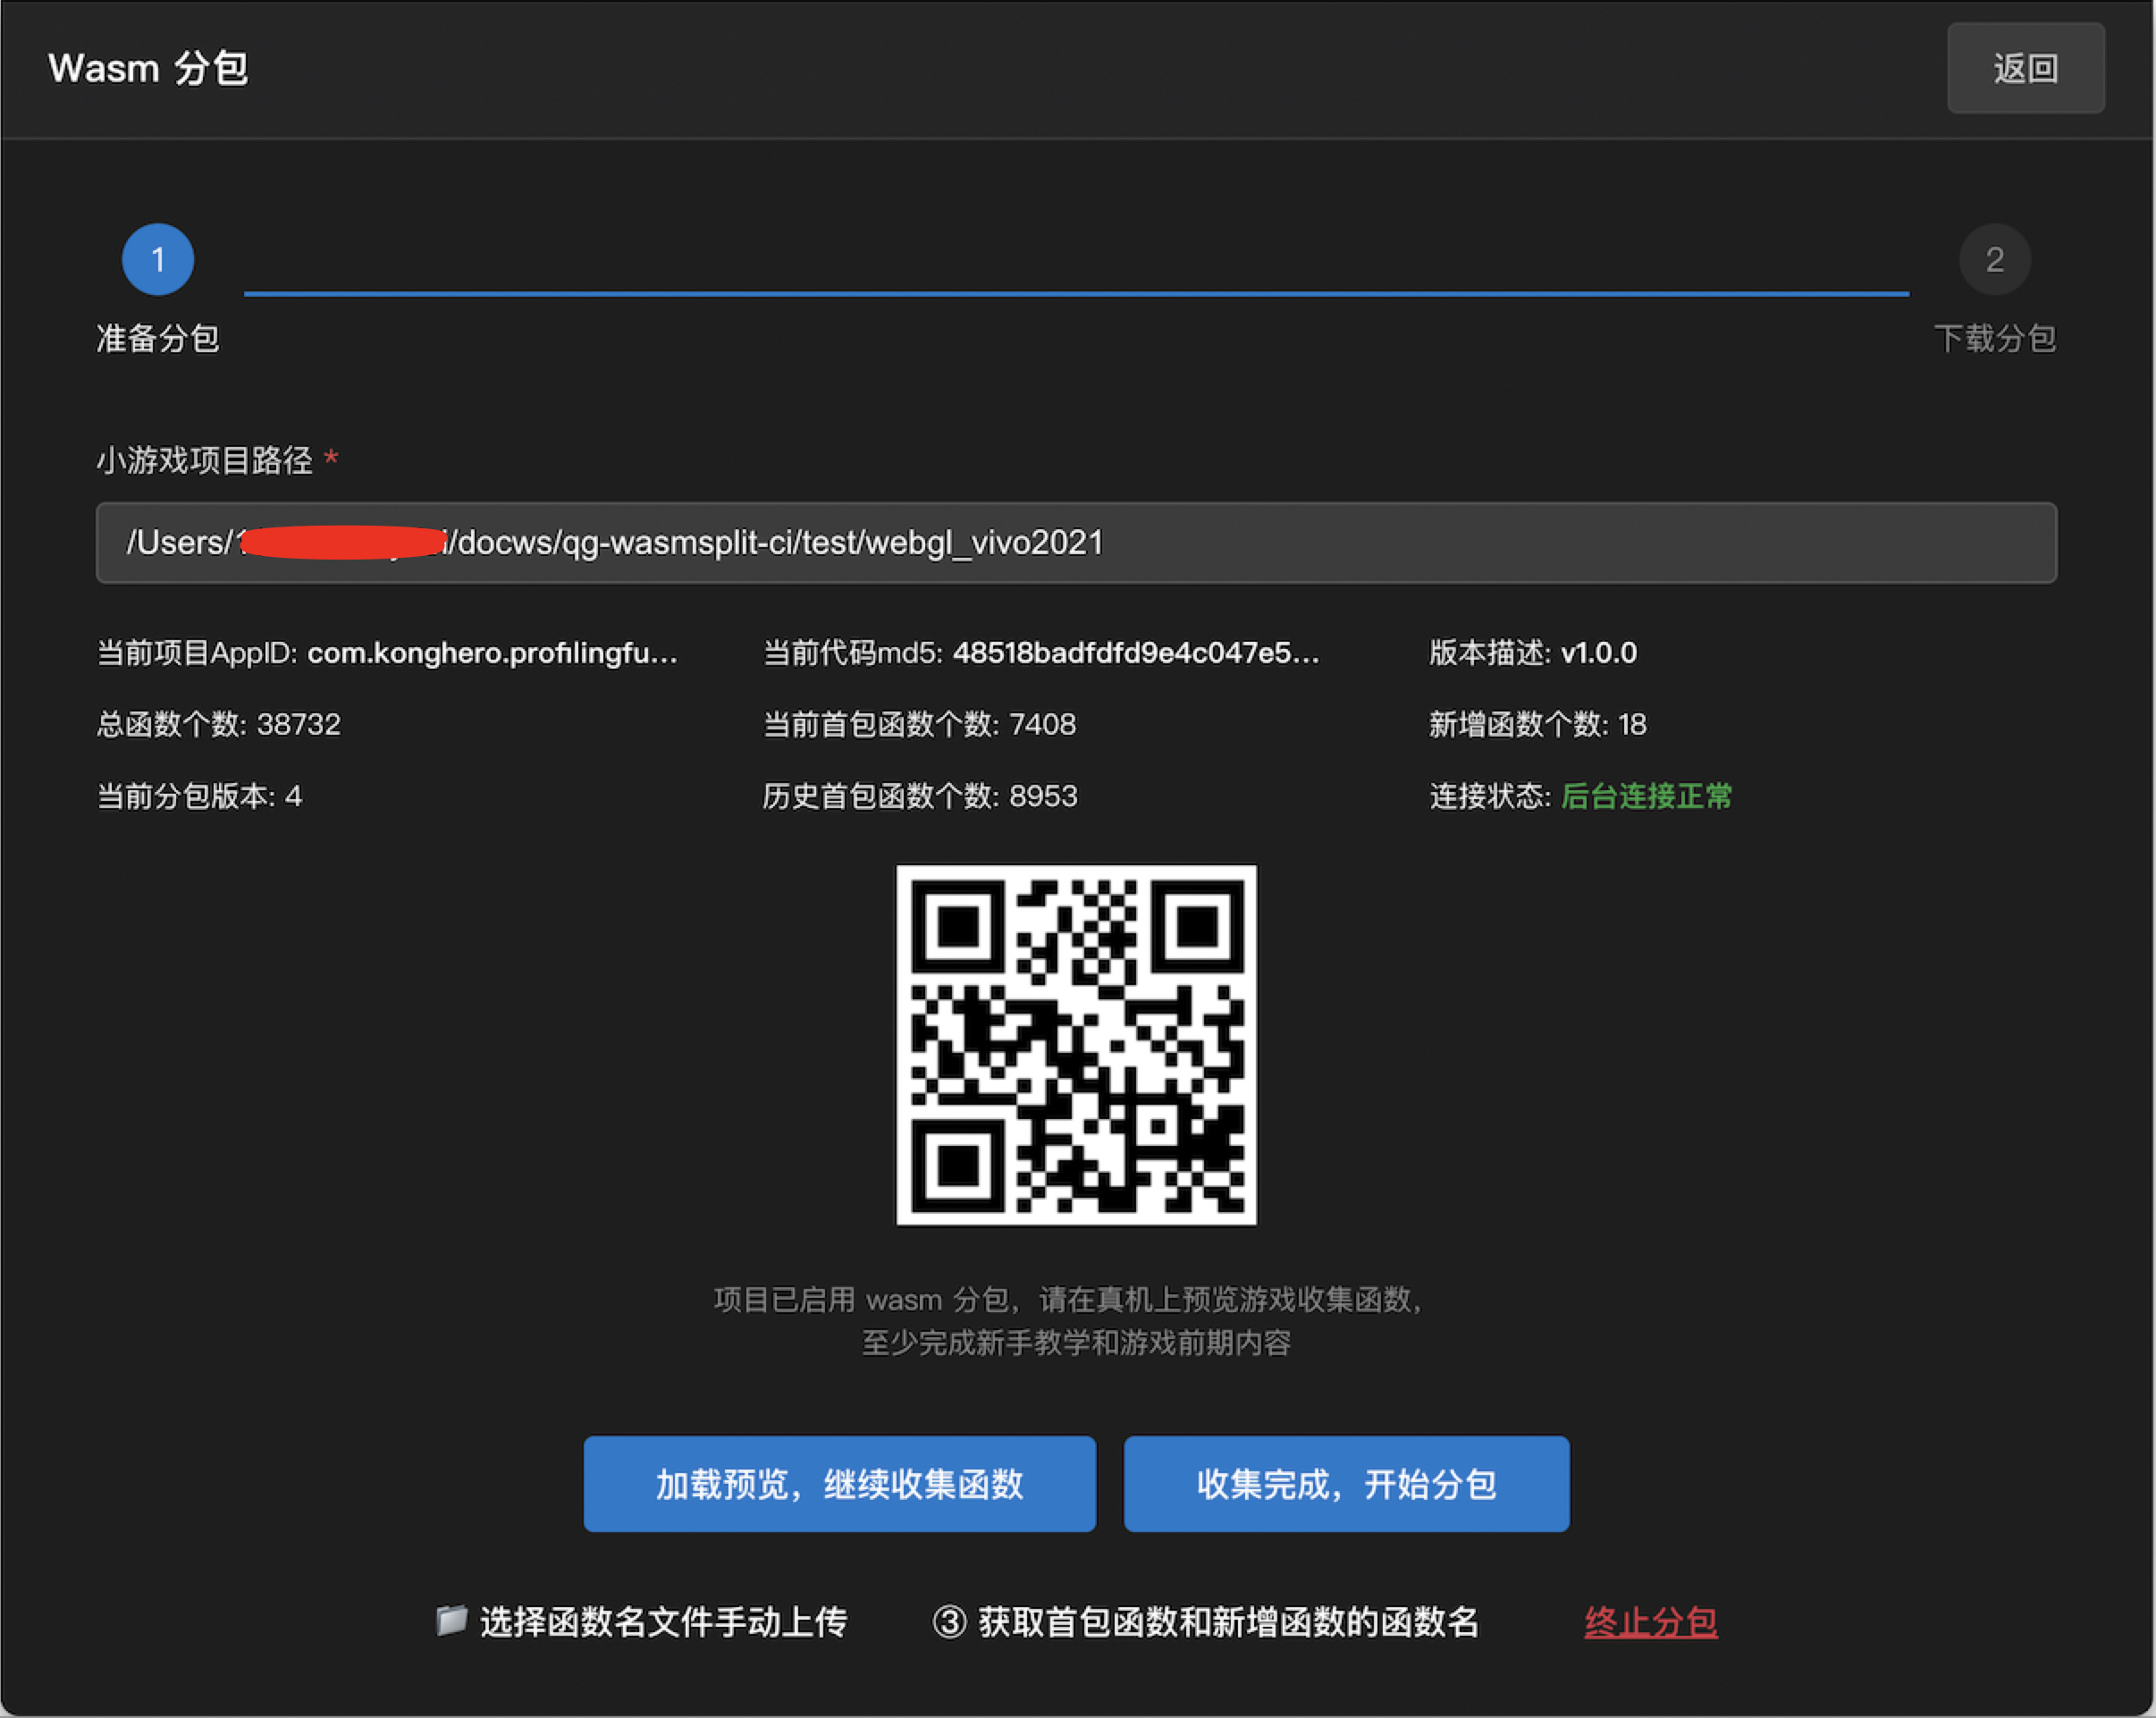Click the QR code image

[x=1076, y=1045]
